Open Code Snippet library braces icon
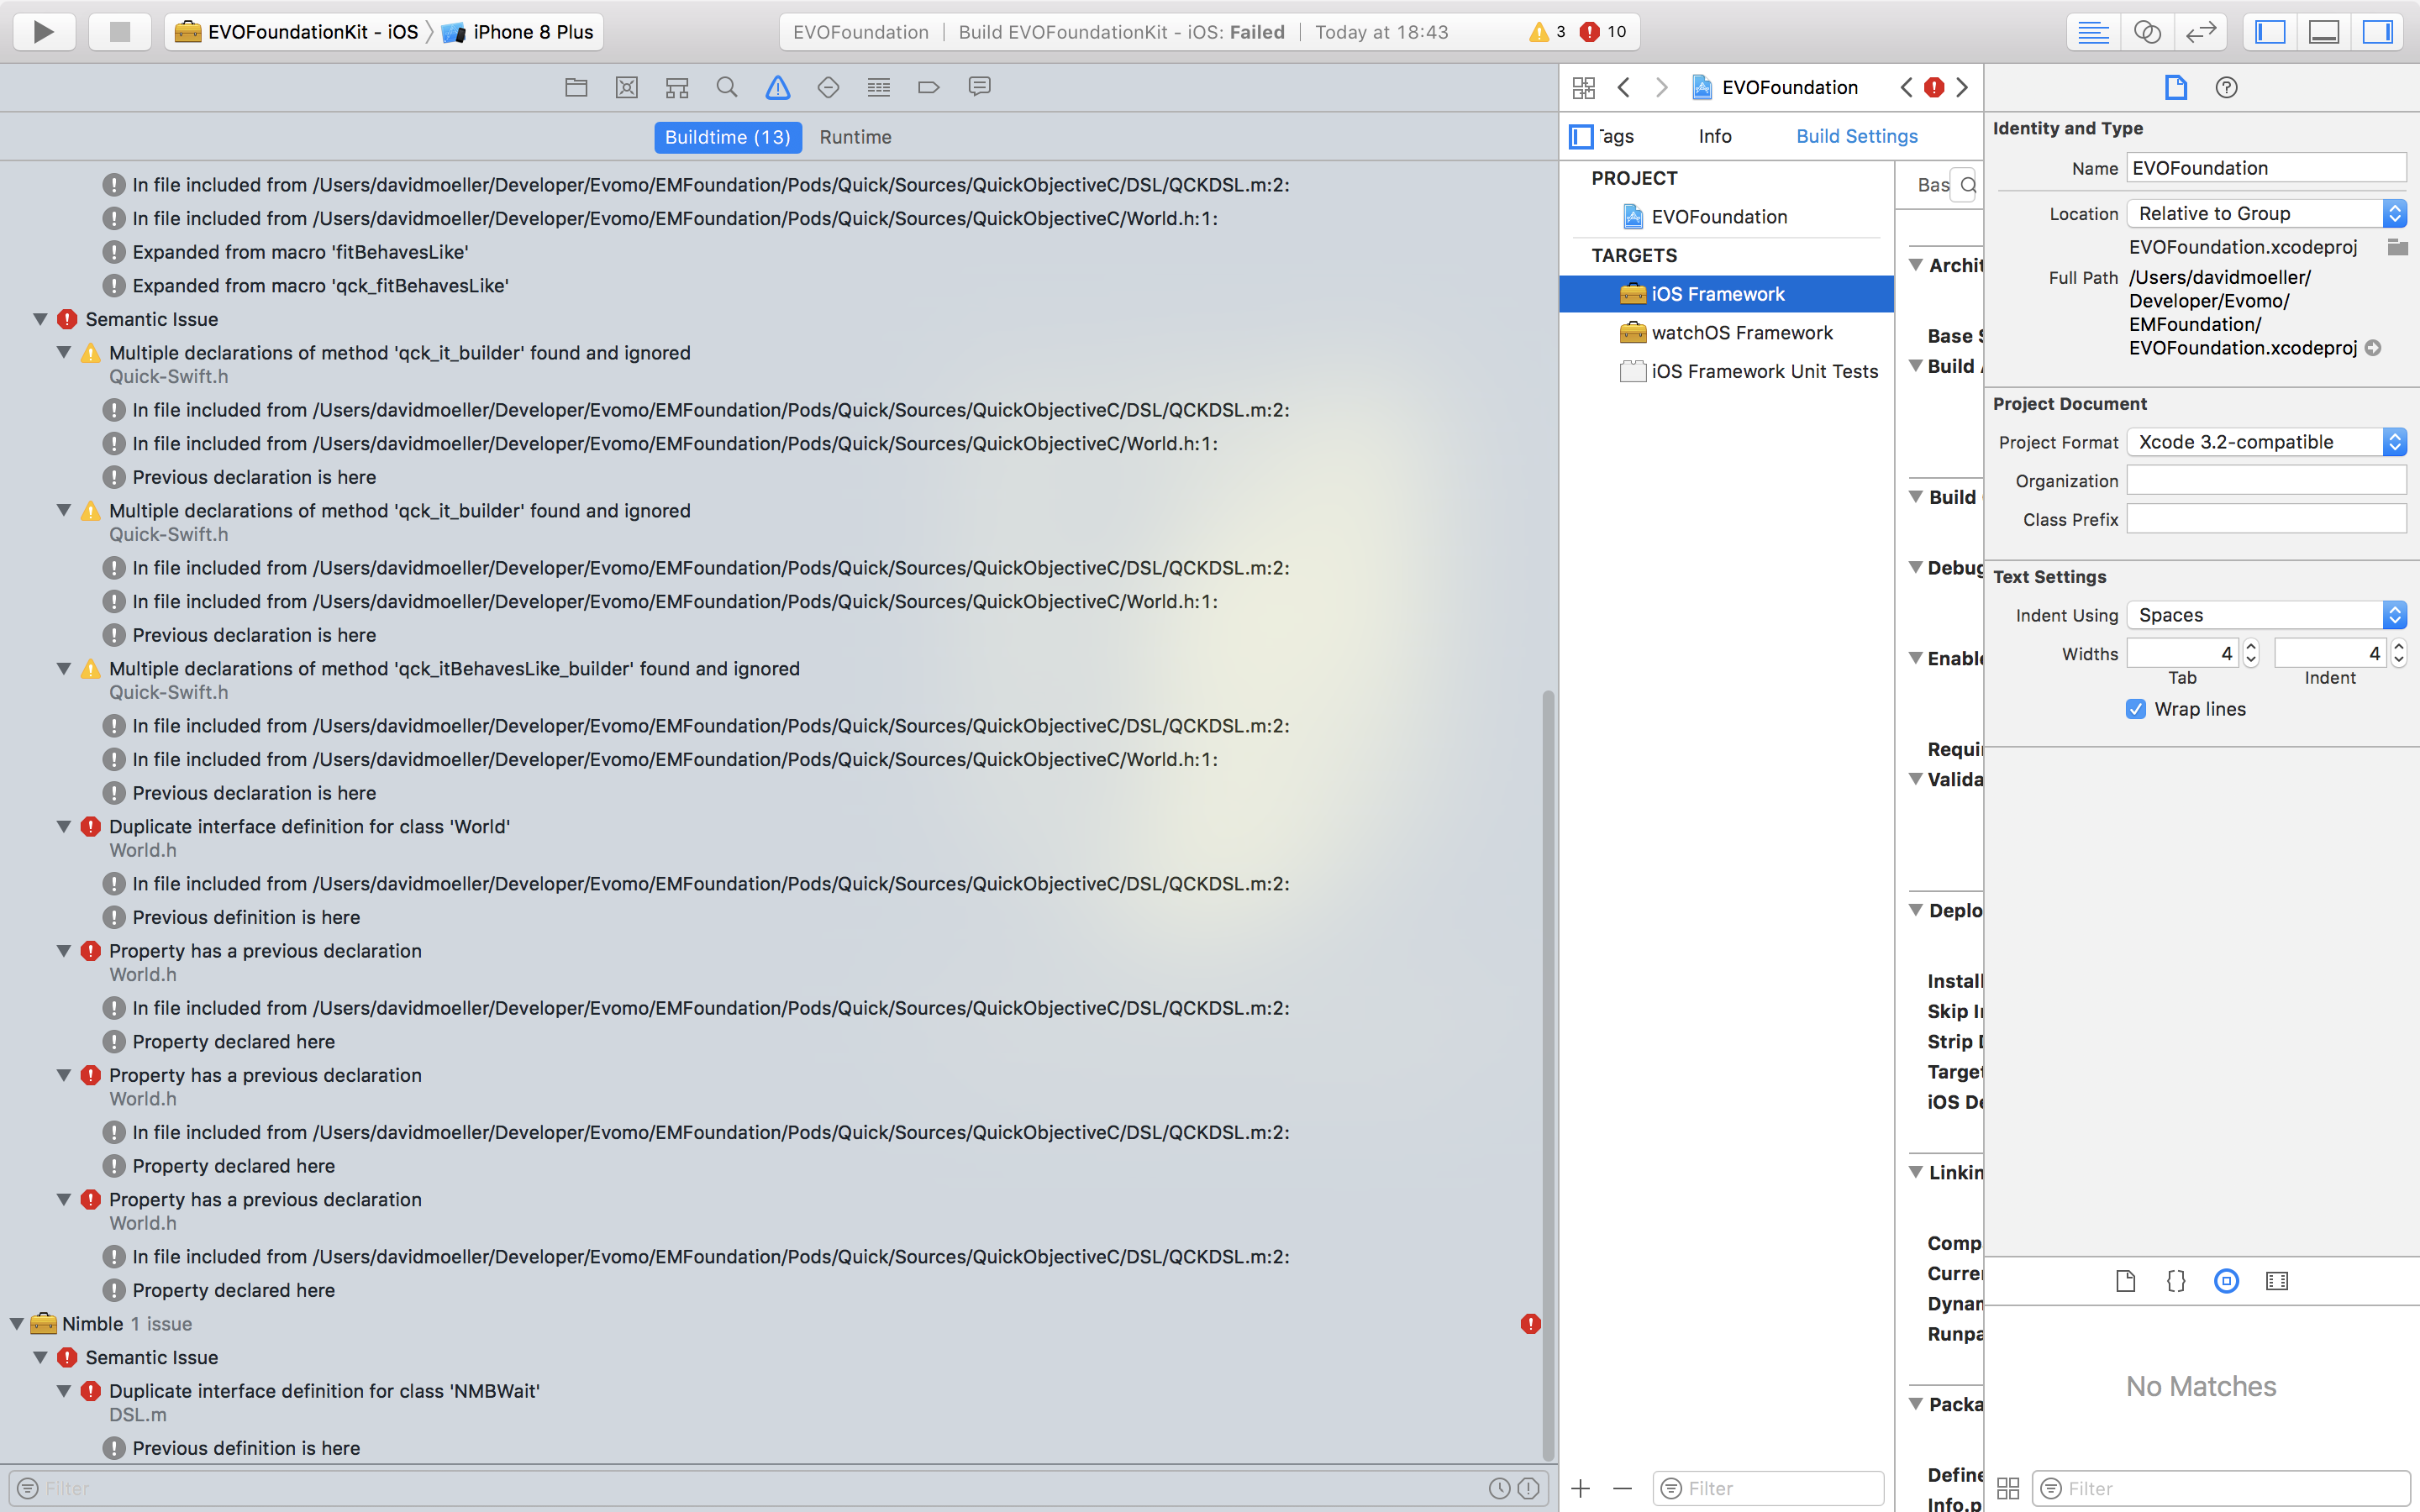The image size is (2420, 1512). point(2176,1281)
